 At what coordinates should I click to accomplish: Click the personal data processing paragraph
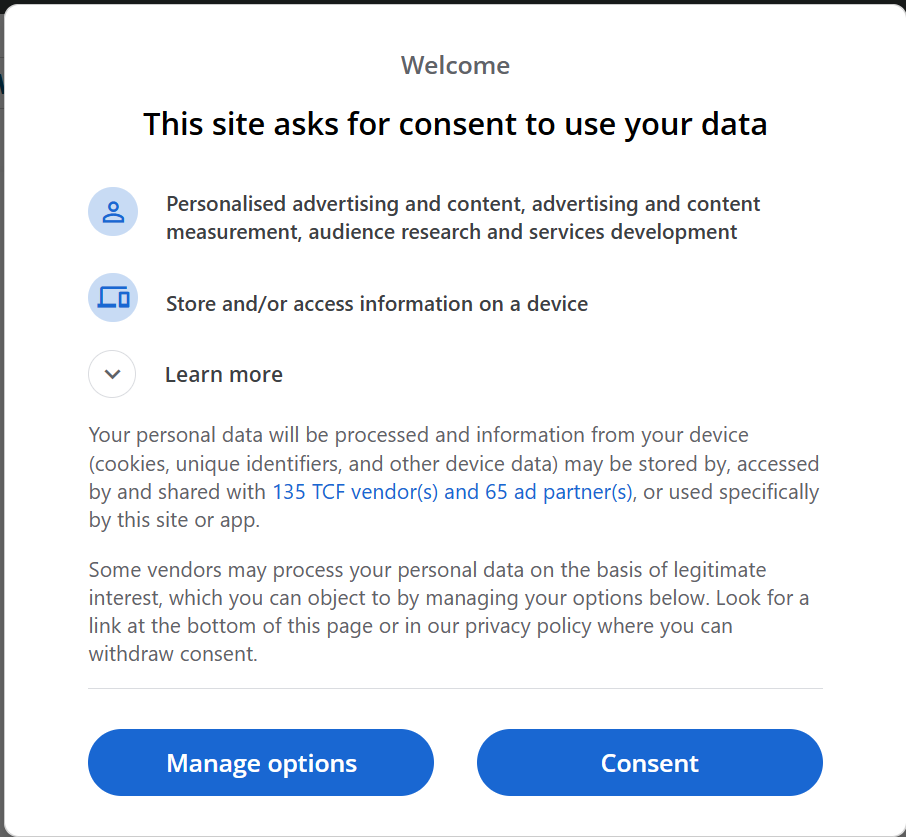pos(454,477)
